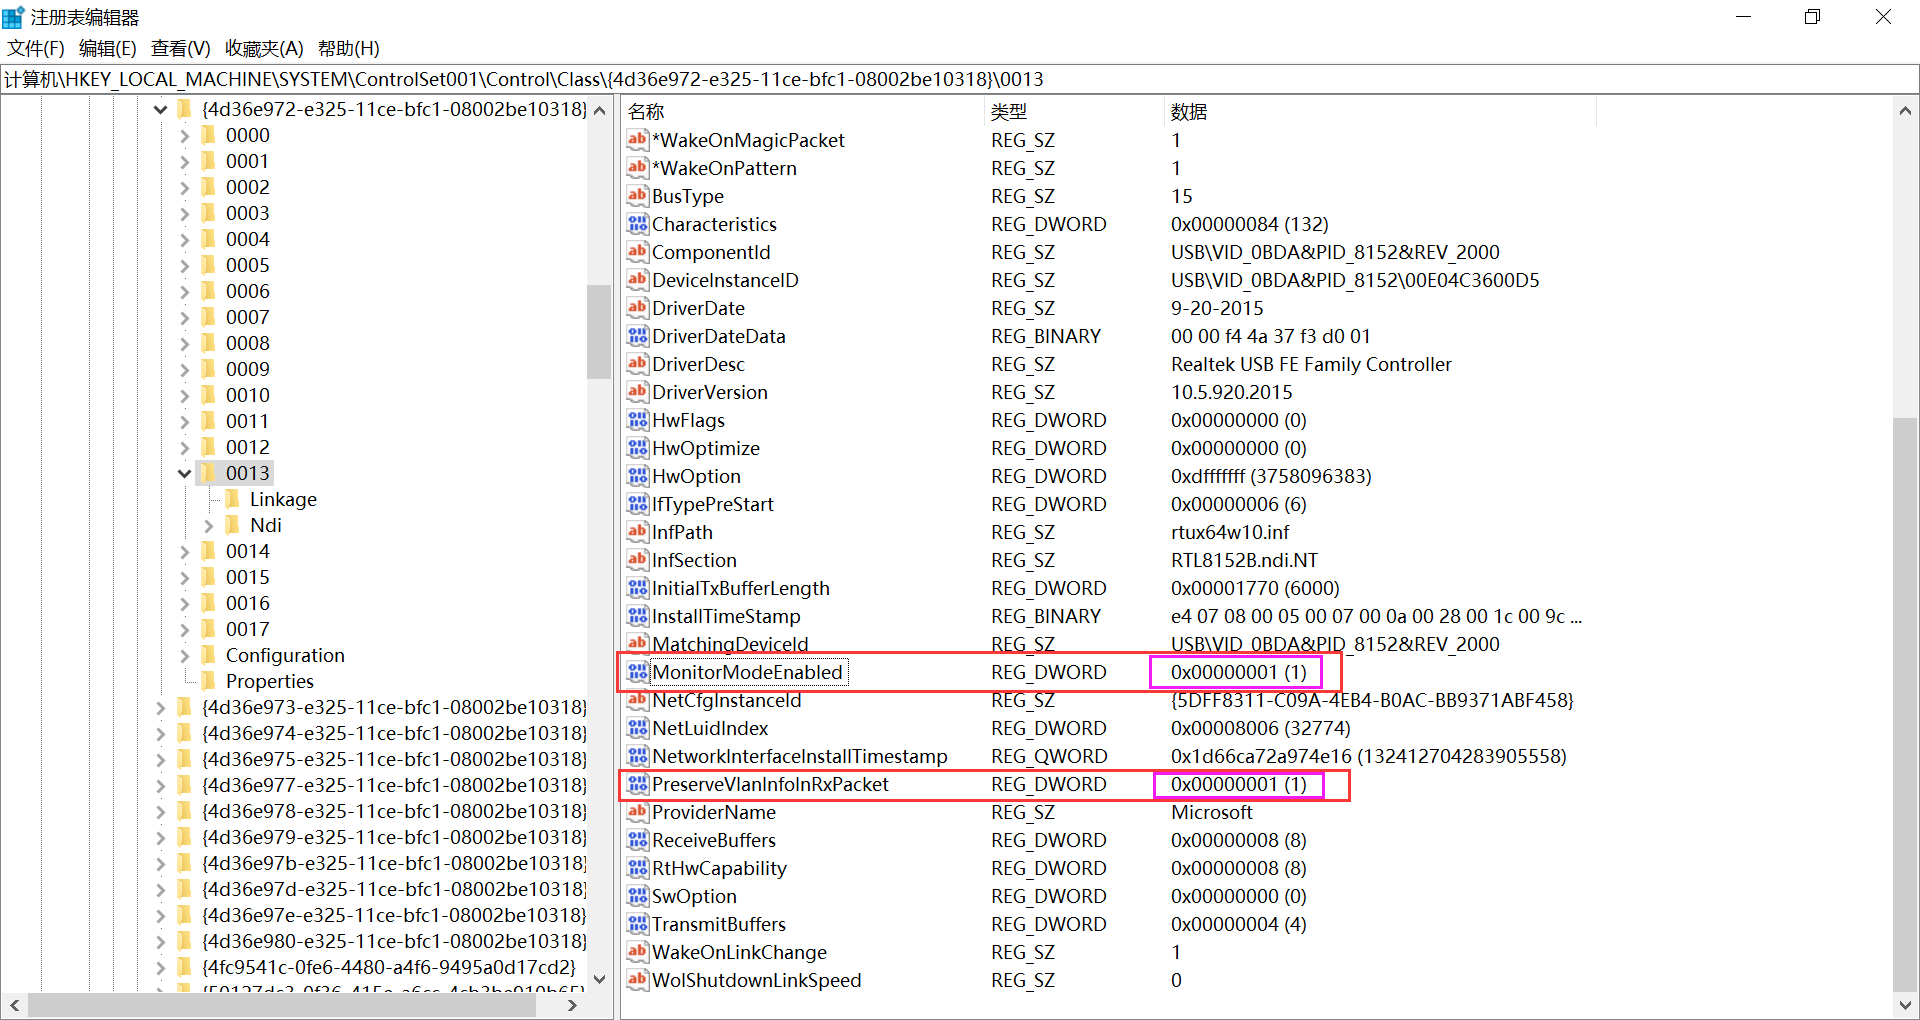Click the string icon beside InfPath
Viewport: 1920px width, 1020px height.
coord(638,532)
